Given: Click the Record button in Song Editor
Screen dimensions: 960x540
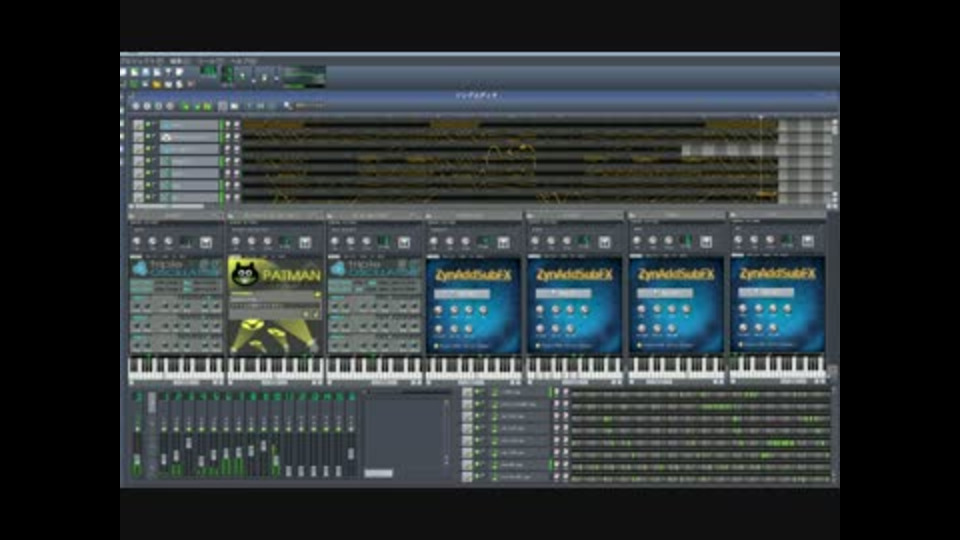Looking at the screenshot, I should pos(147,107).
